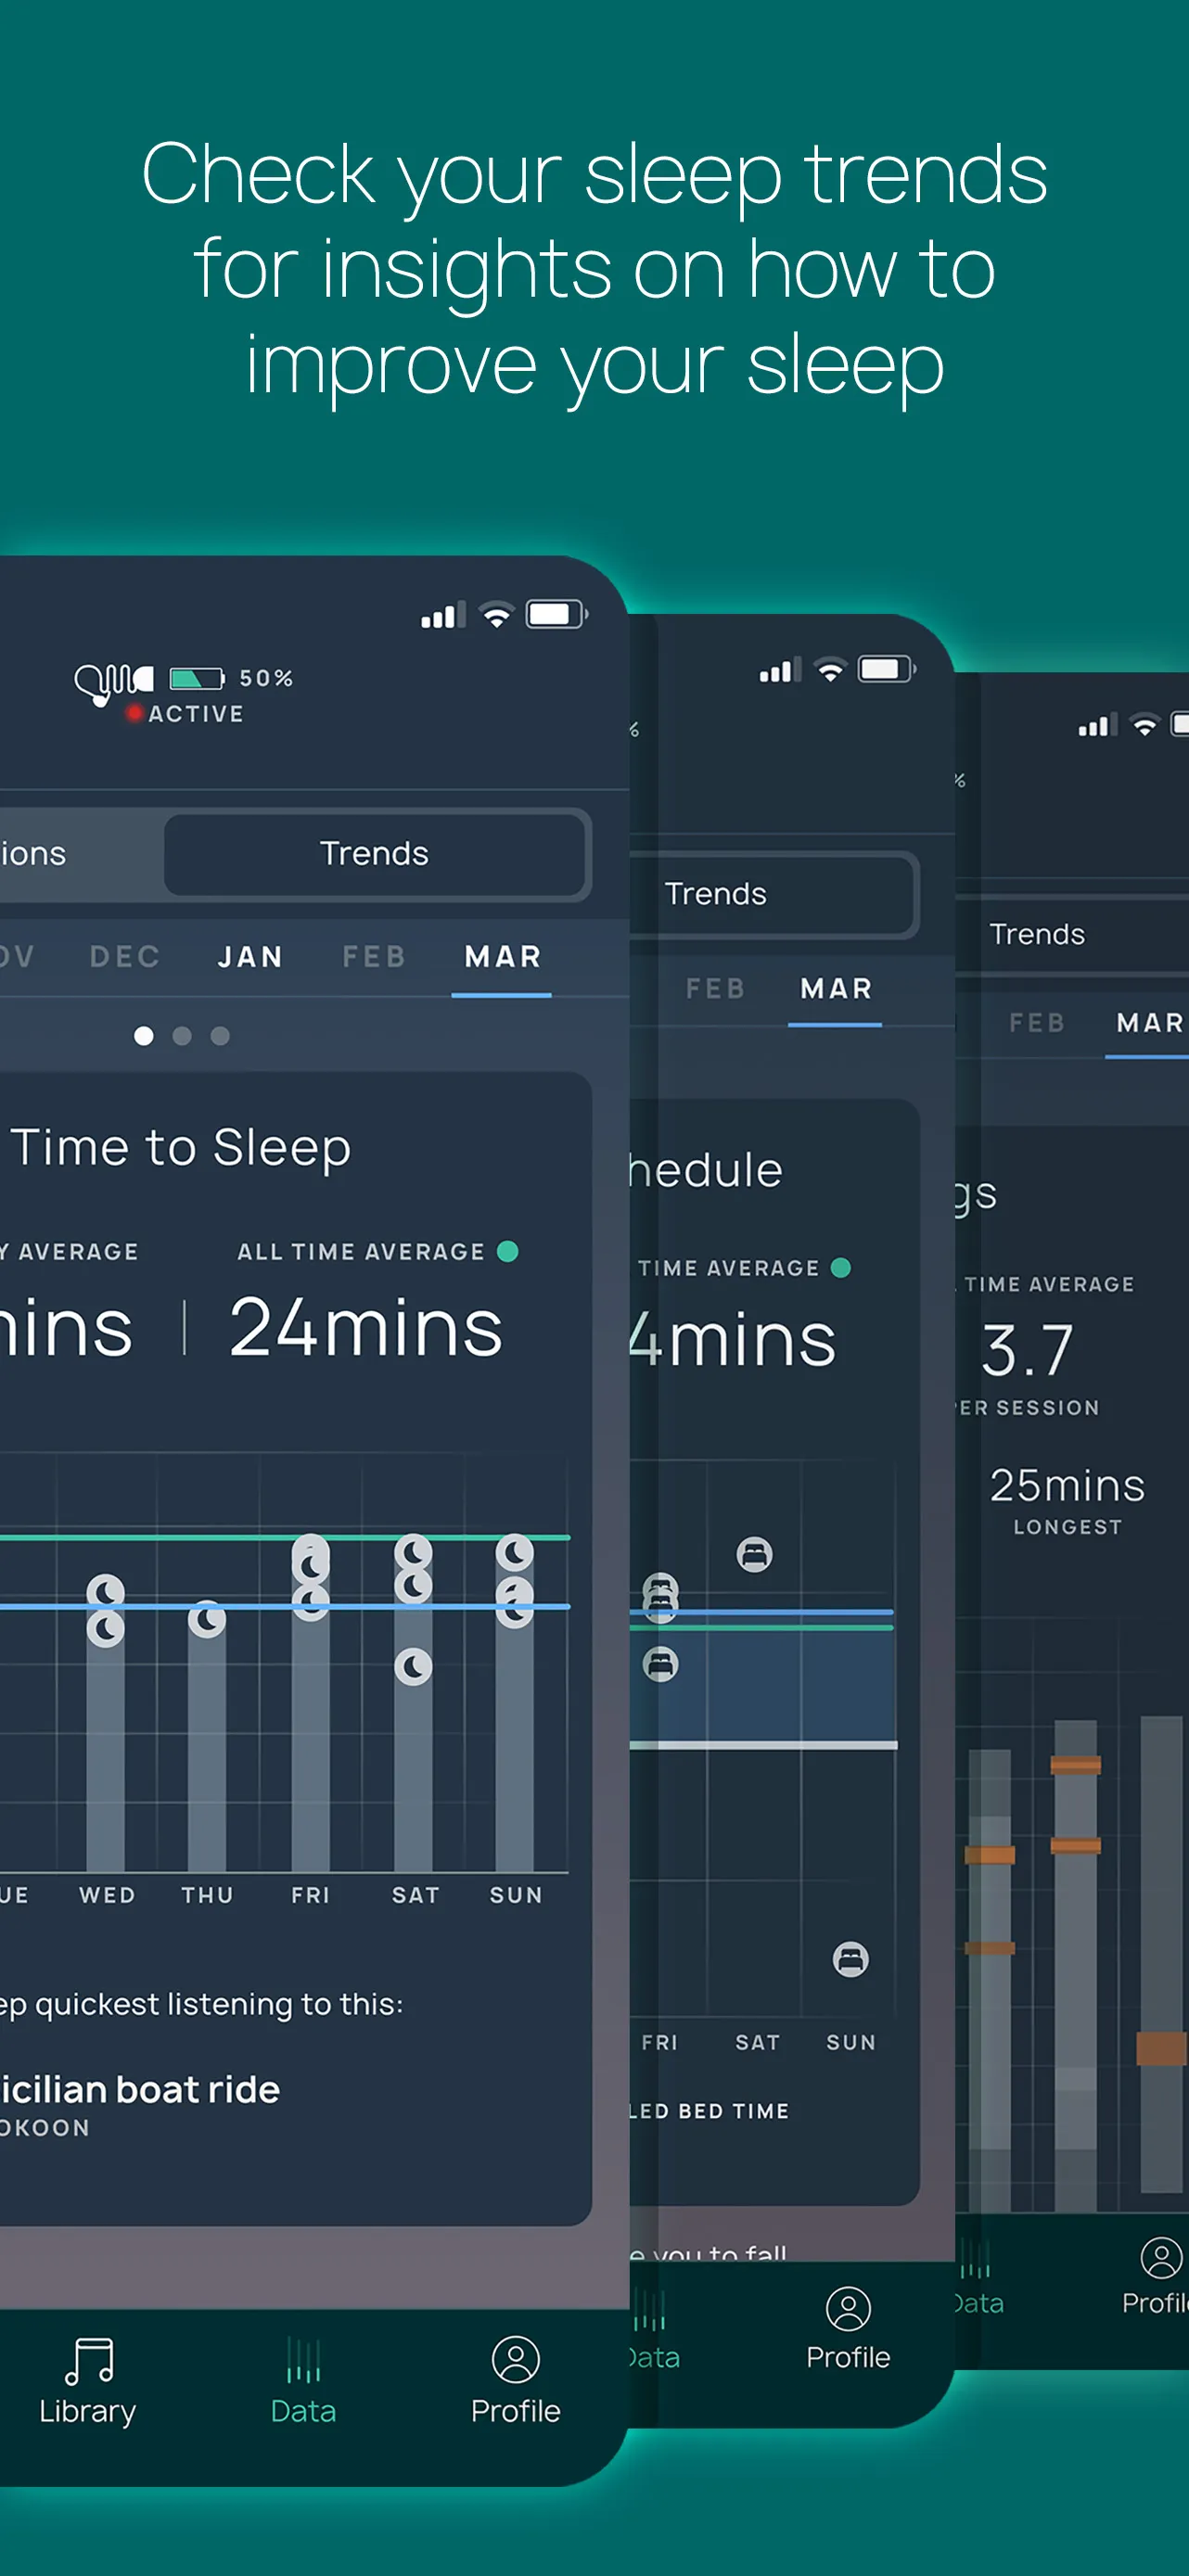Tap Profile person icon in the rightmost phone
The image size is (1189, 2576).
pos(1161,2258)
